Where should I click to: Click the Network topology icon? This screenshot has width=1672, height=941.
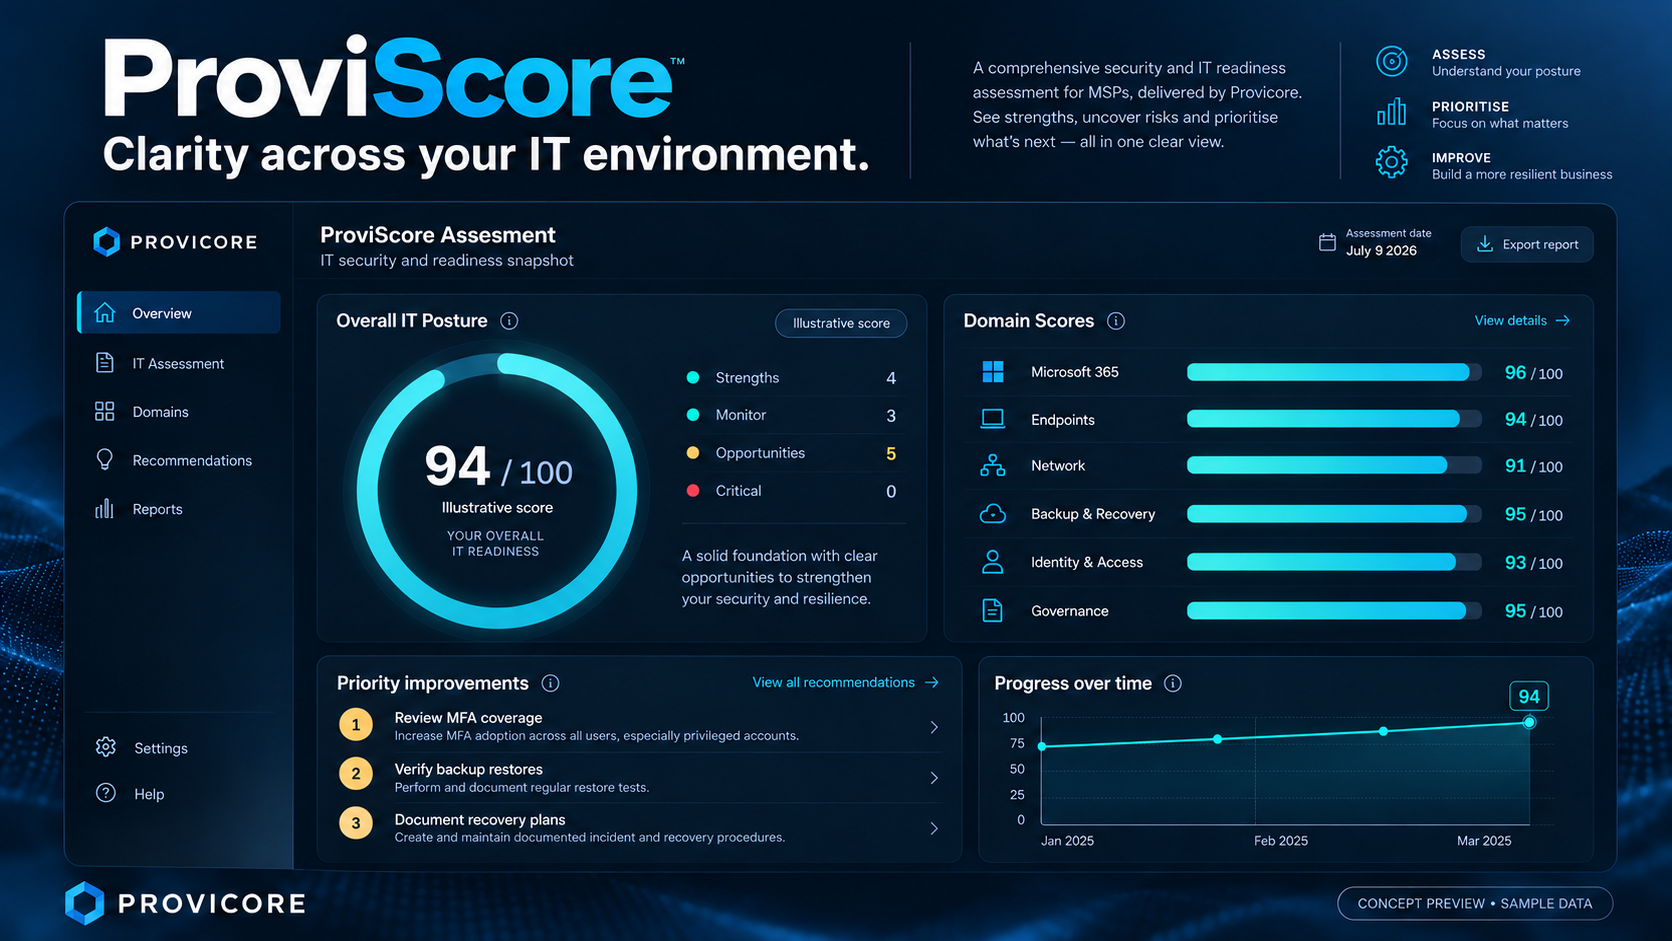click(x=993, y=465)
